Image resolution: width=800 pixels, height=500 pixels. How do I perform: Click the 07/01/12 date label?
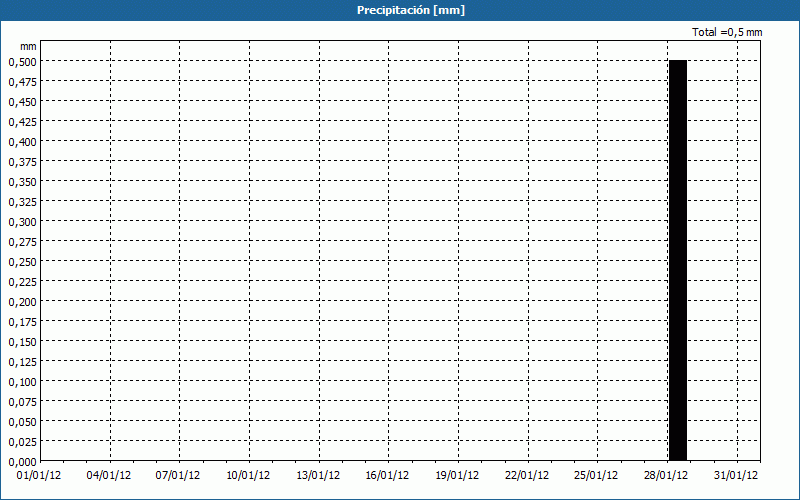pyautogui.click(x=178, y=476)
